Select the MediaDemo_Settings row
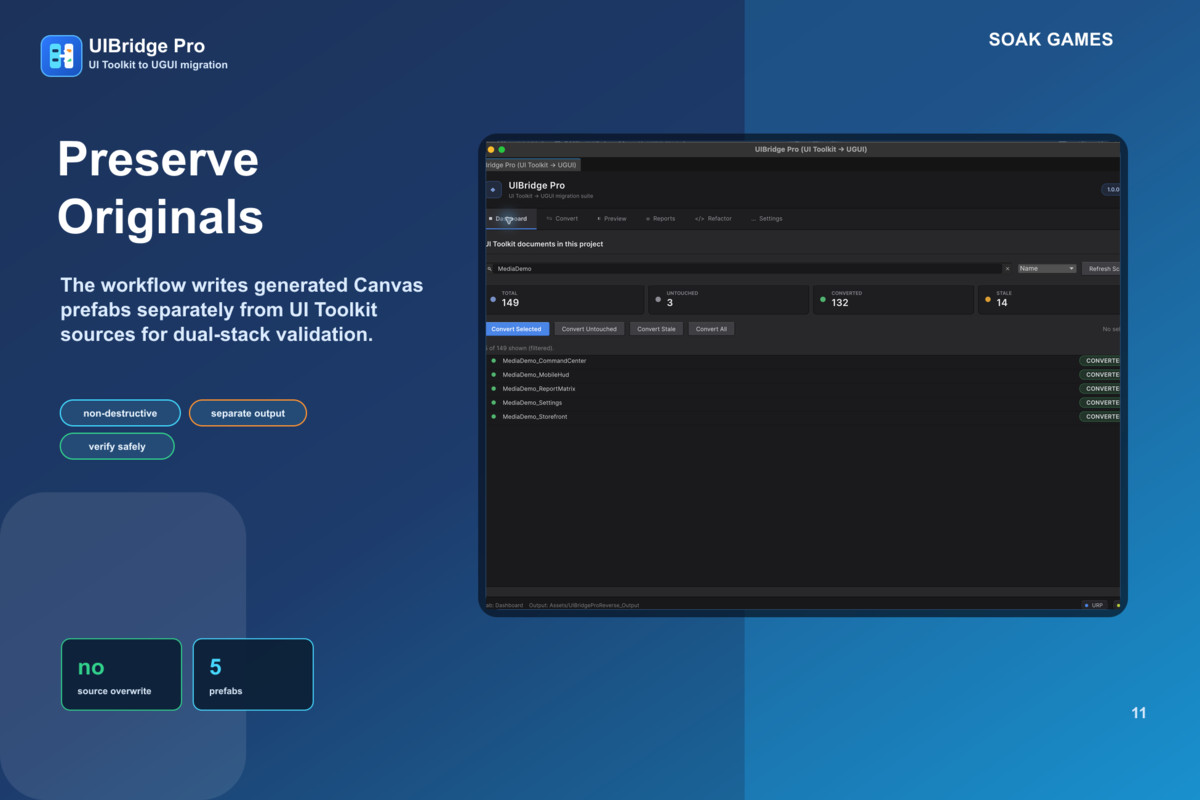This screenshot has width=1200, height=800. (x=803, y=403)
